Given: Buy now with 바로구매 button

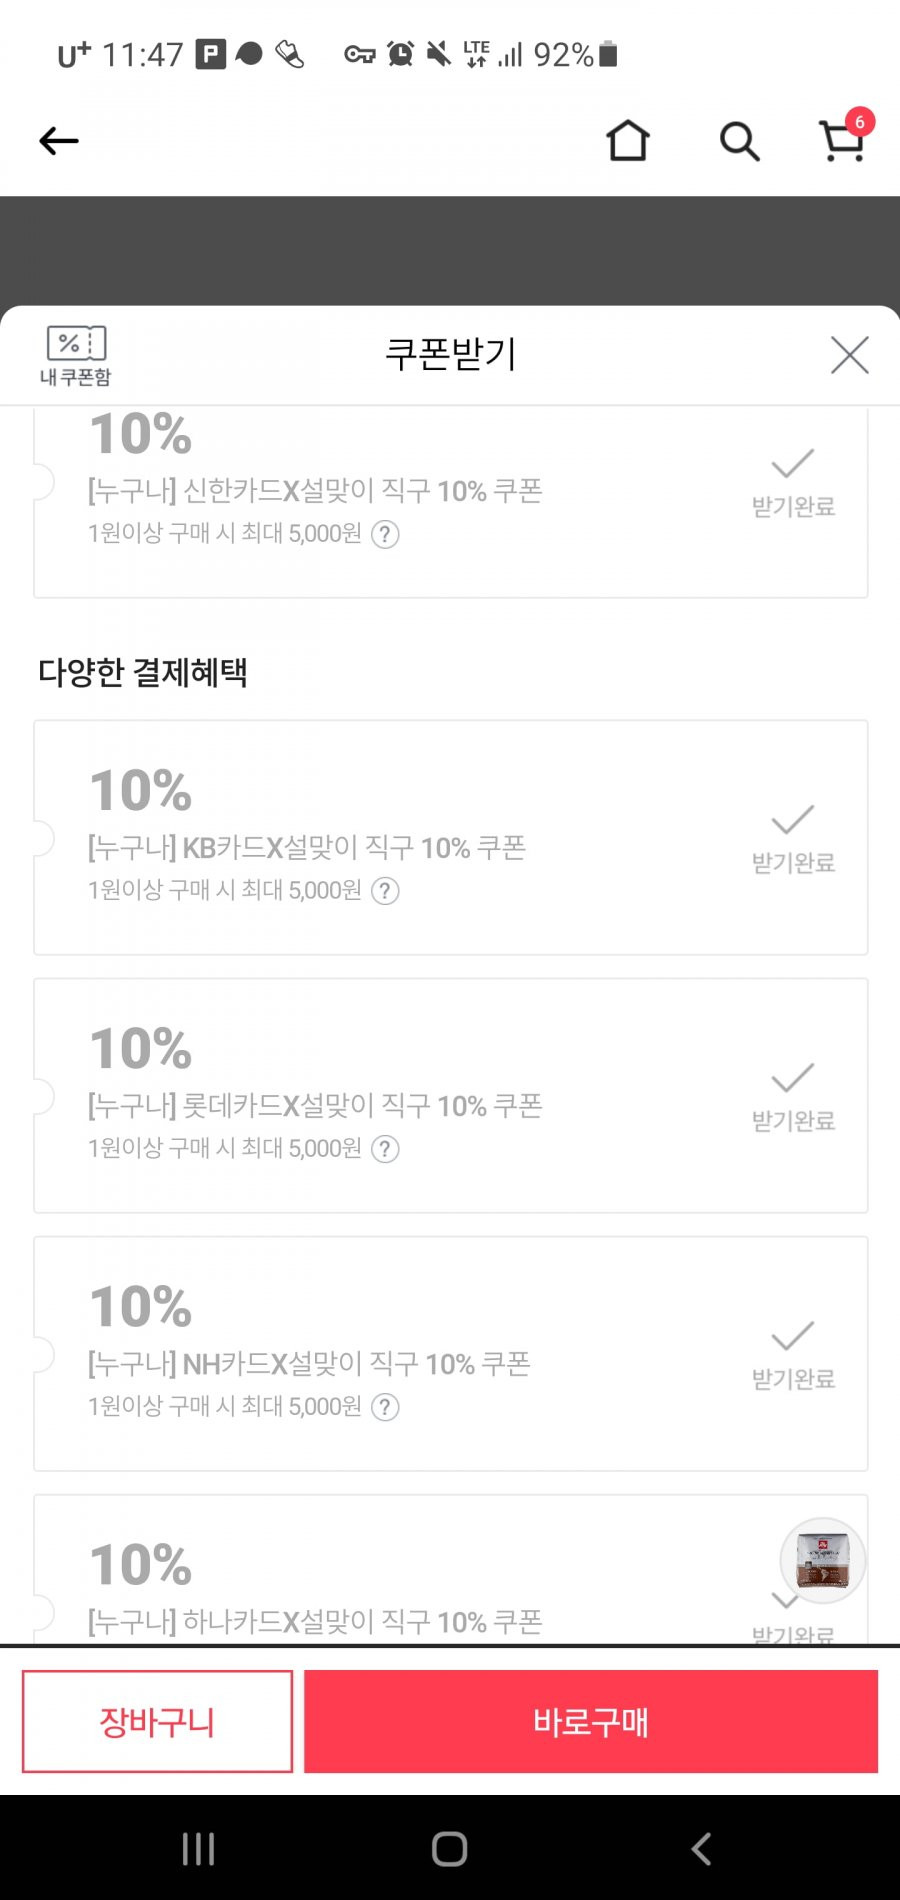Looking at the screenshot, I should (x=591, y=1721).
